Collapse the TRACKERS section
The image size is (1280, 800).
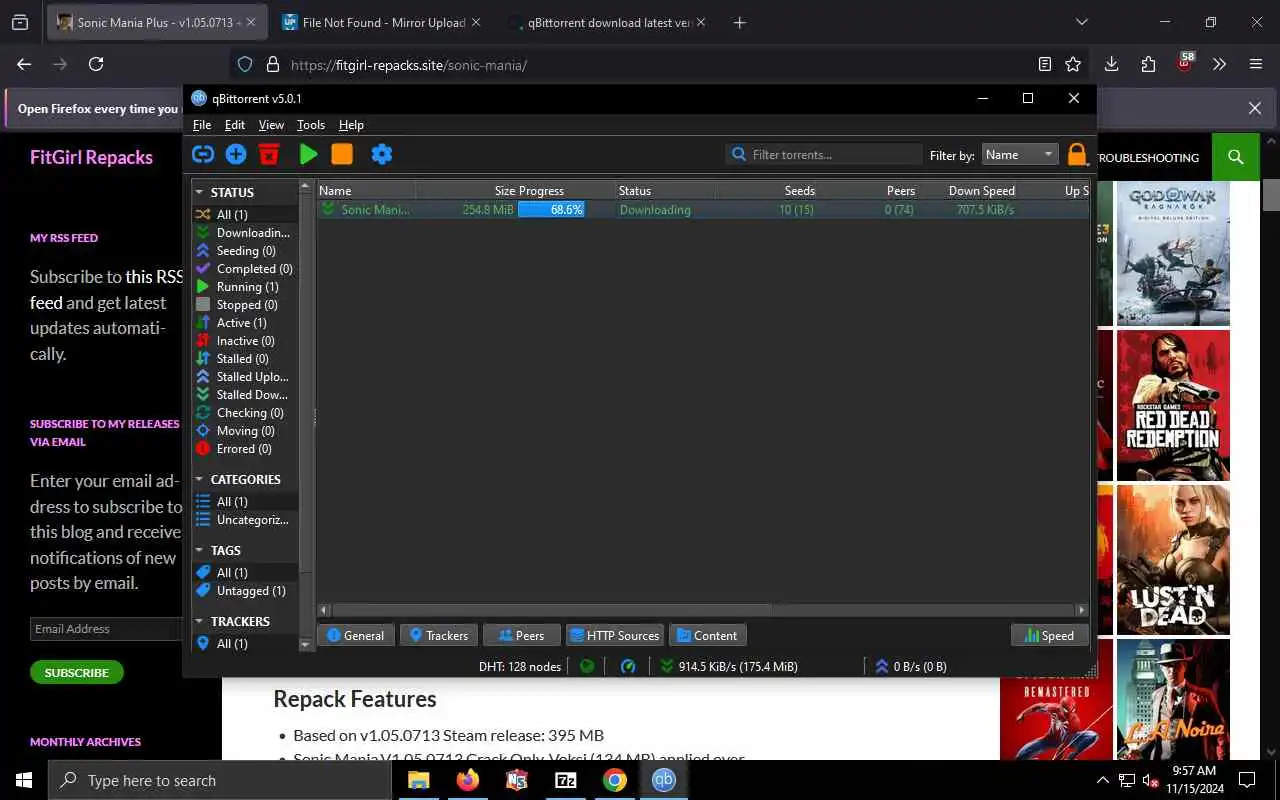tap(199, 621)
